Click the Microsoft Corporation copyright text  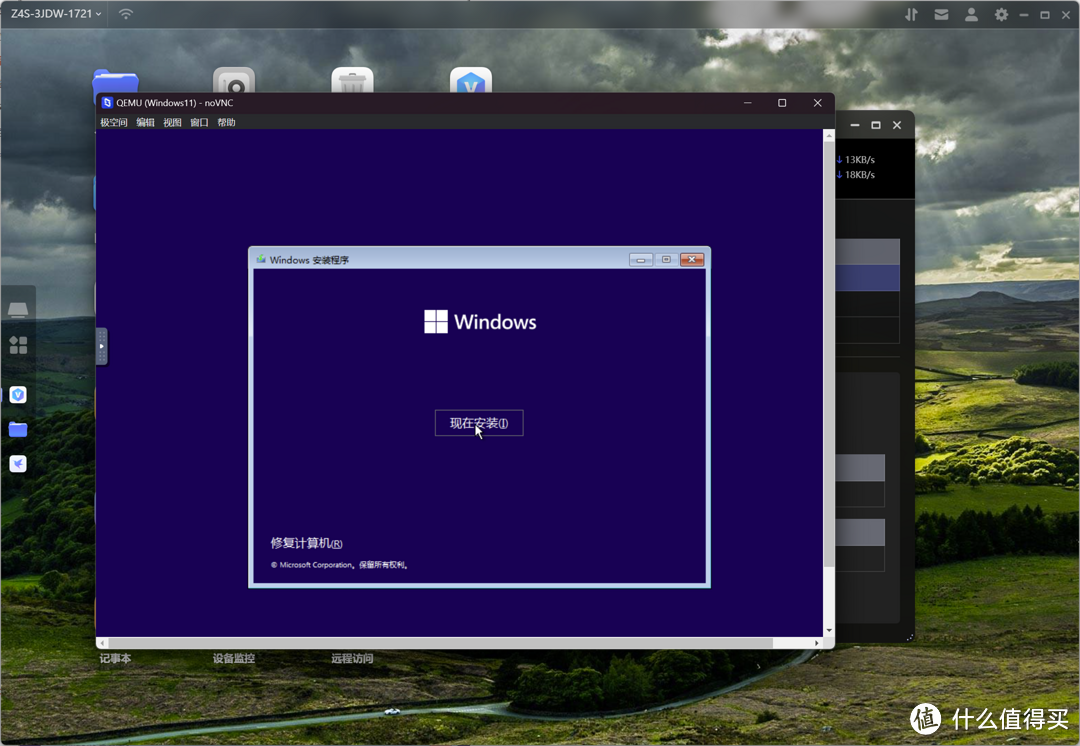tap(340, 566)
